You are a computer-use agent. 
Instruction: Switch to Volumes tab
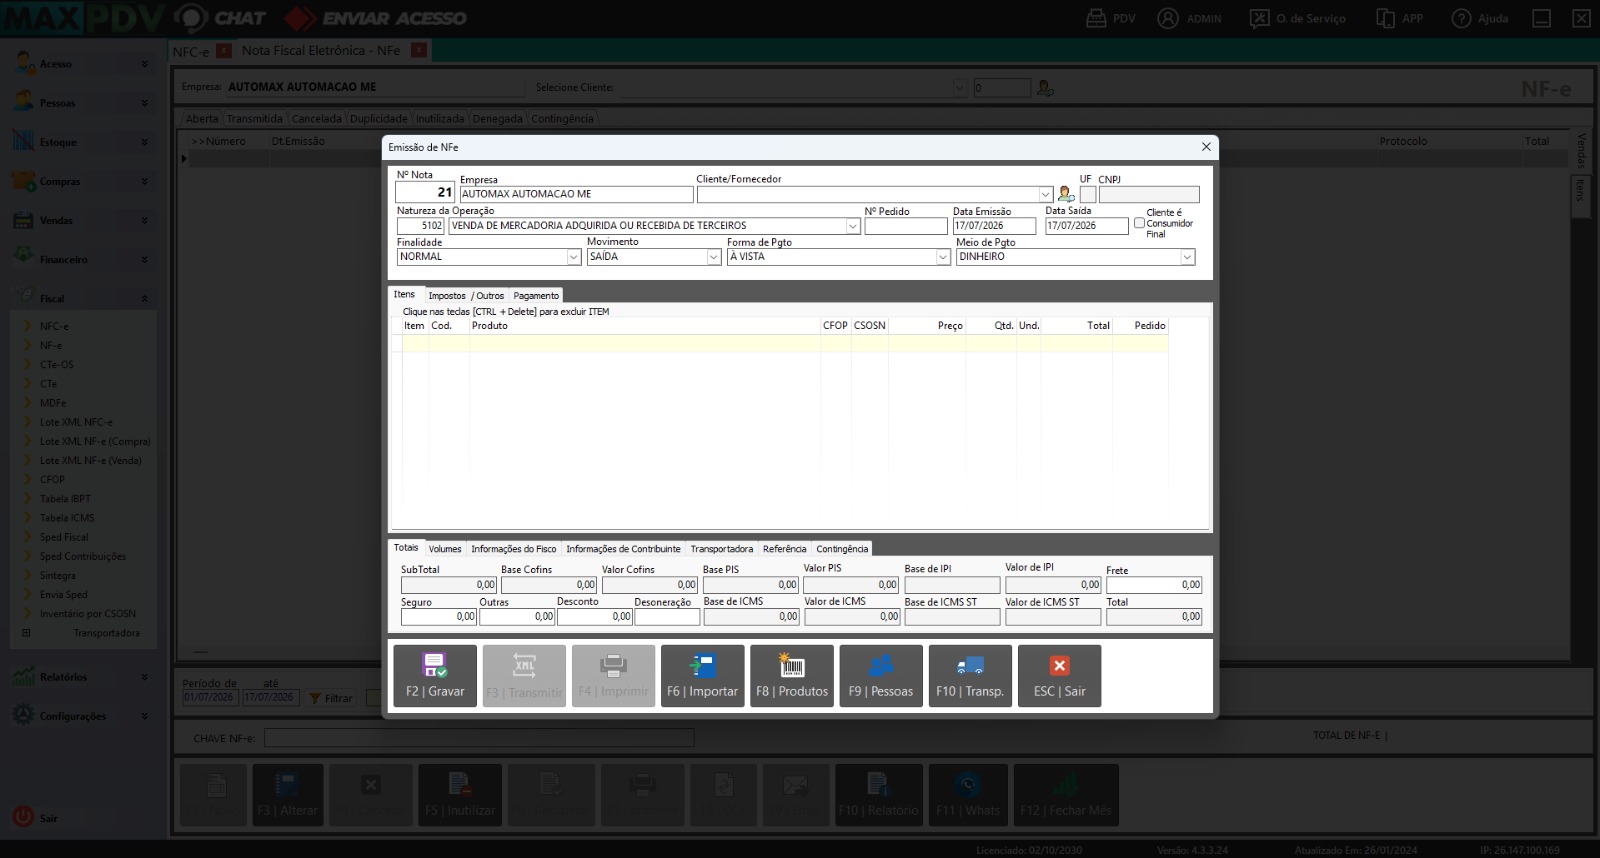pos(445,549)
